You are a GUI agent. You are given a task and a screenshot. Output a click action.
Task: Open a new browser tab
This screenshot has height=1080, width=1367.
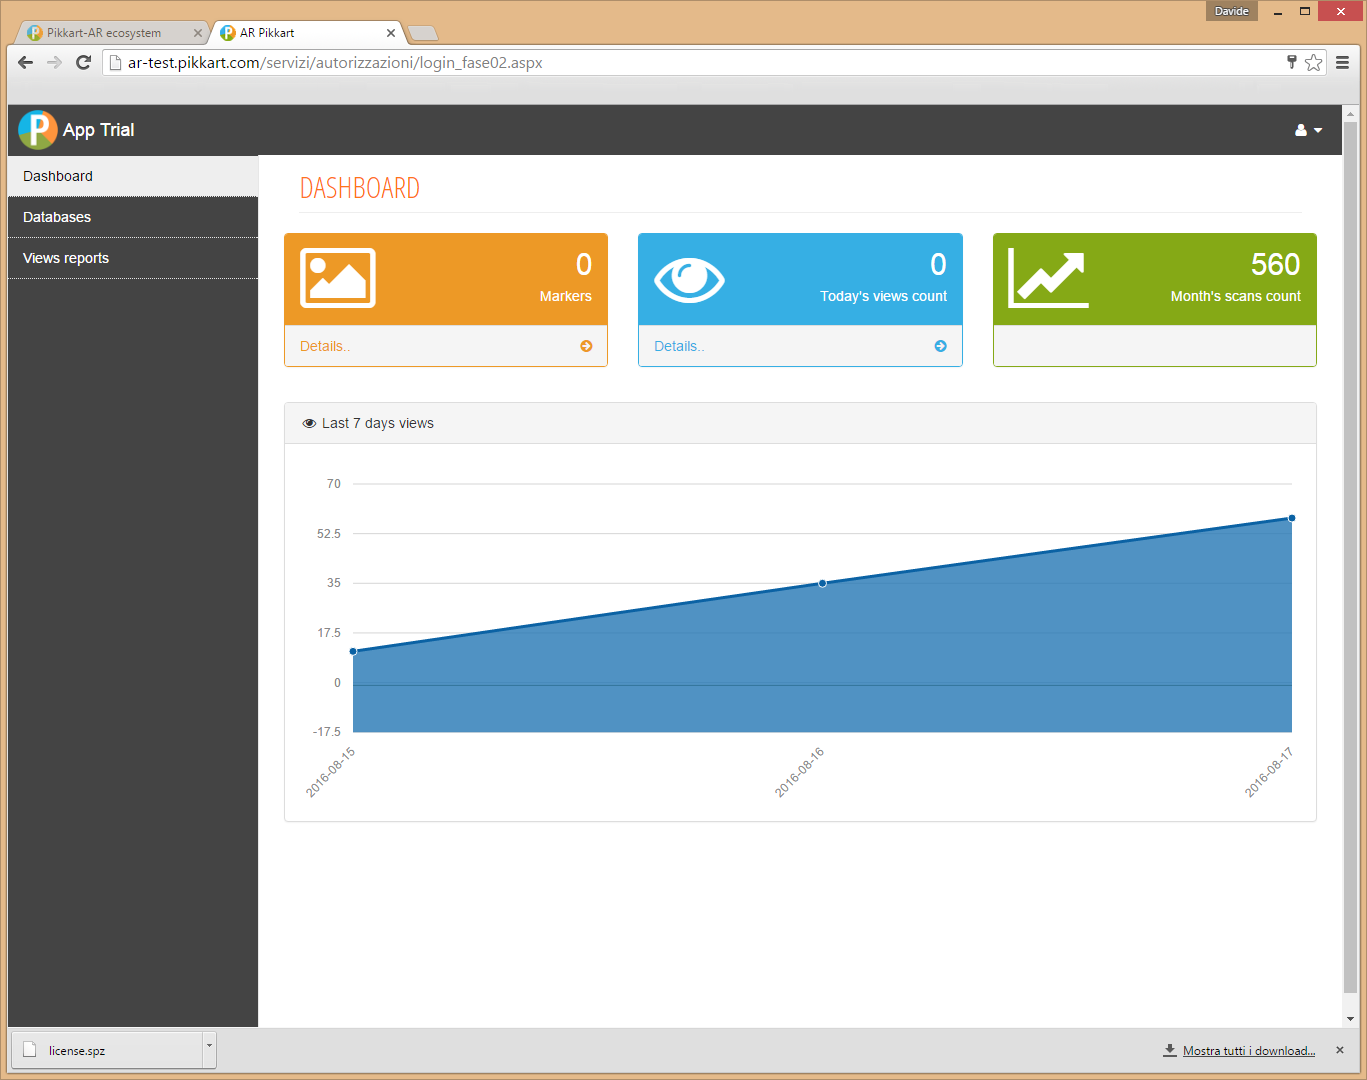pyautogui.click(x=423, y=33)
